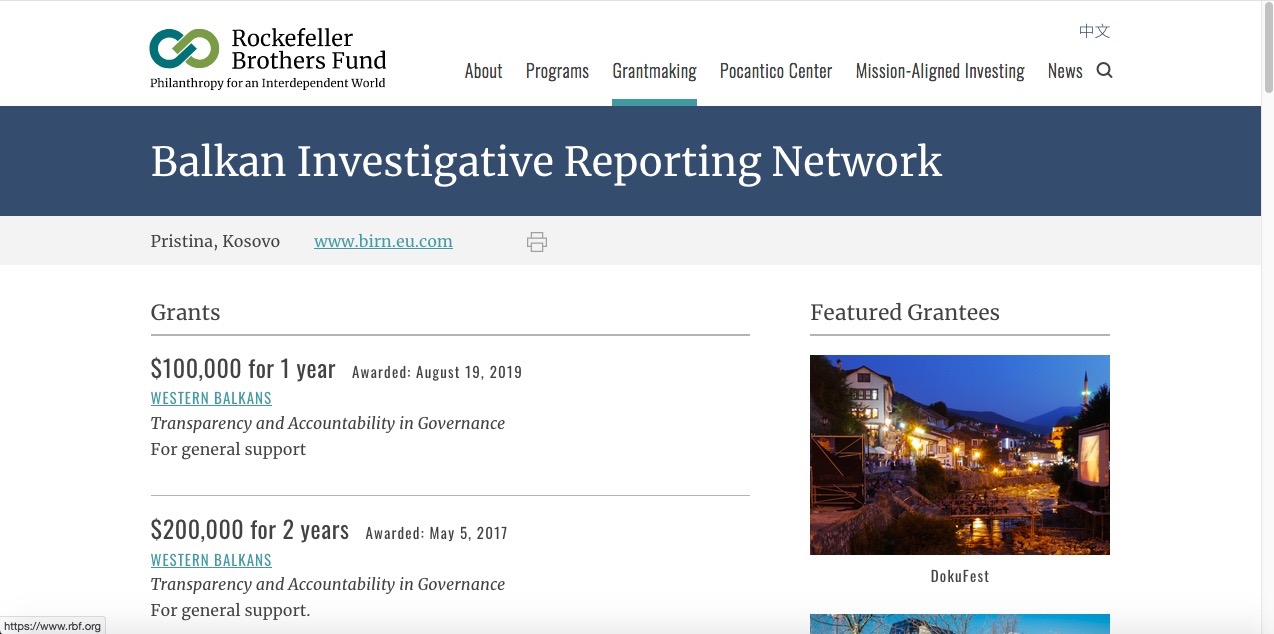The image size is (1274, 634).
Task: Select the partially visible second featured grantee image
Action: point(959,624)
